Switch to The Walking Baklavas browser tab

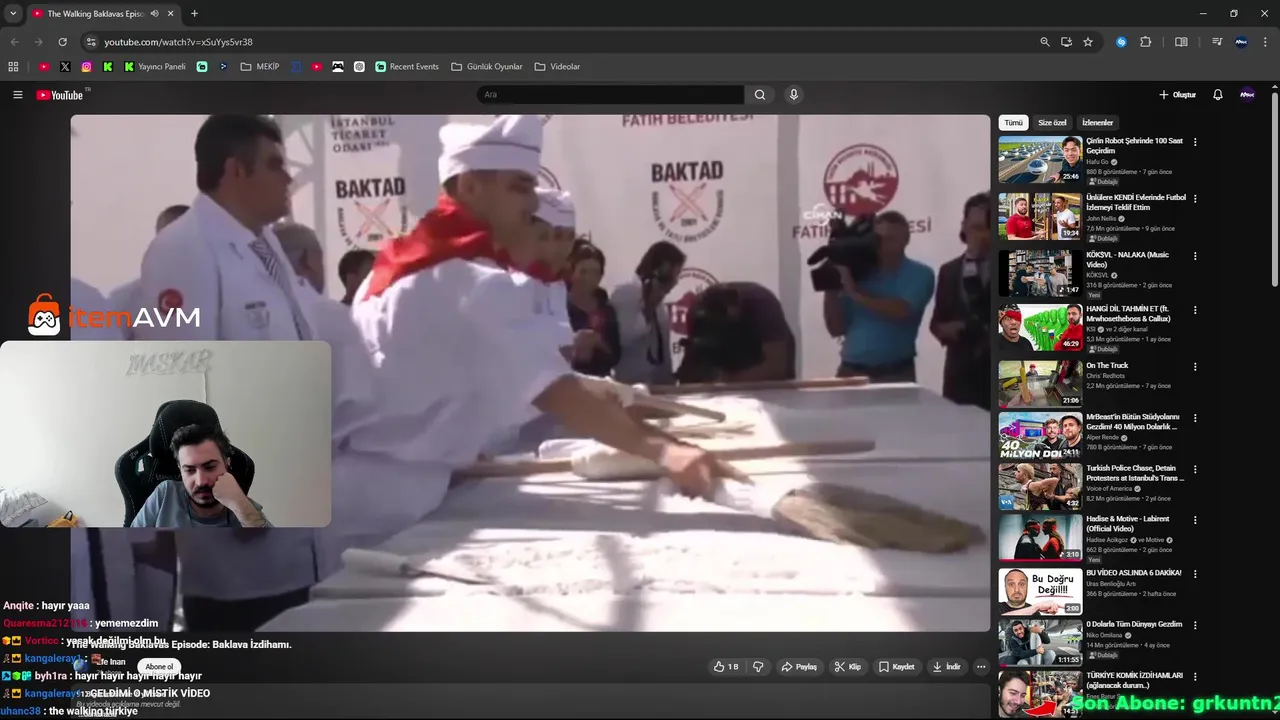pos(102,14)
